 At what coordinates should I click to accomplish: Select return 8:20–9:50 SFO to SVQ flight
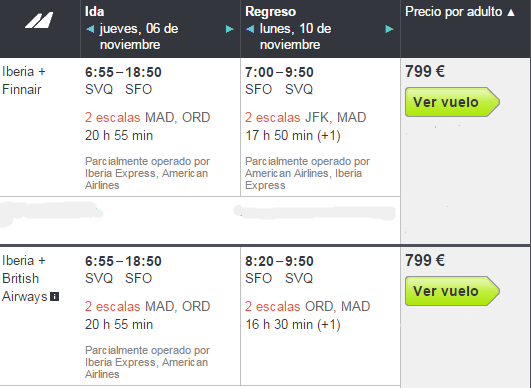(x=279, y=261)
